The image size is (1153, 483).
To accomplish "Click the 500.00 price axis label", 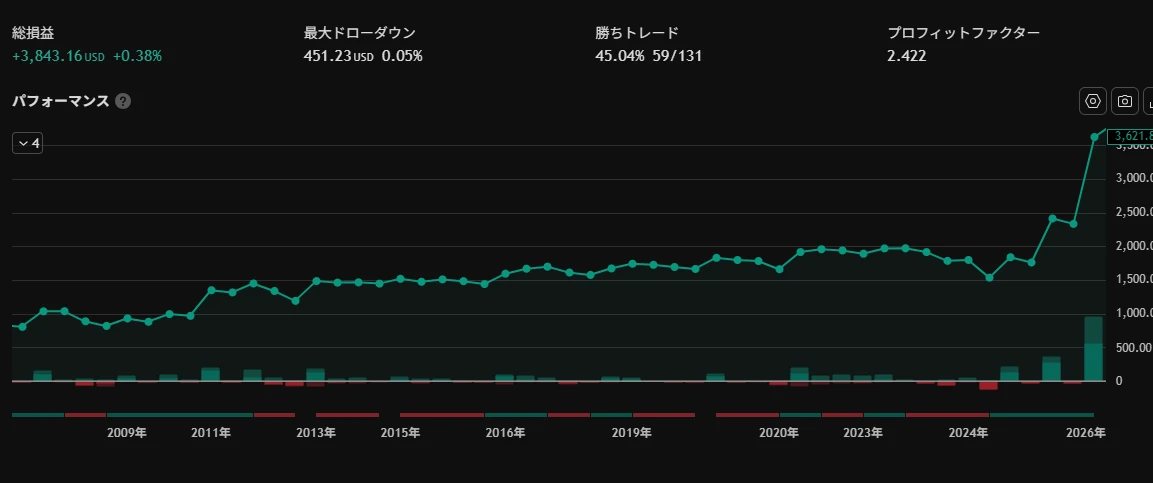I will tap(1134, 347).
